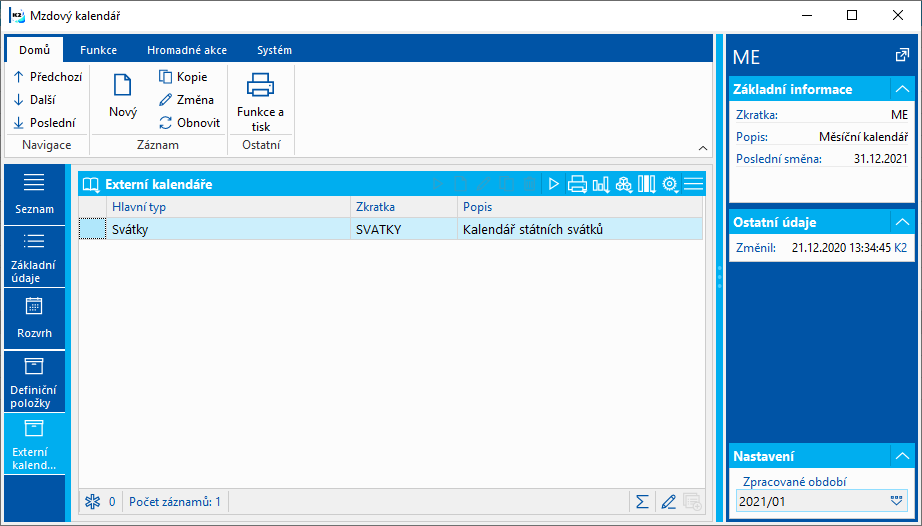
Task: Go to Předchozí record
Action: click(48, 77)
